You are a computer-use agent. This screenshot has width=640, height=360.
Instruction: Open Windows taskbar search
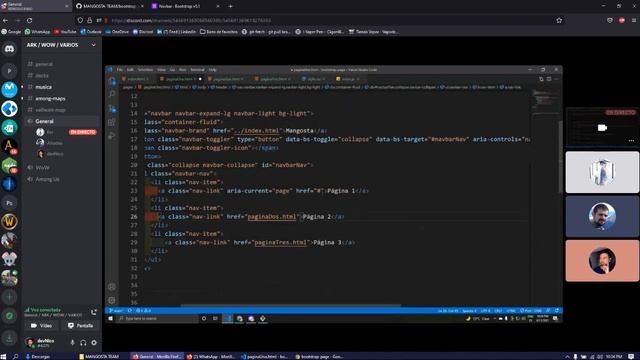click(x=16, y=356)
